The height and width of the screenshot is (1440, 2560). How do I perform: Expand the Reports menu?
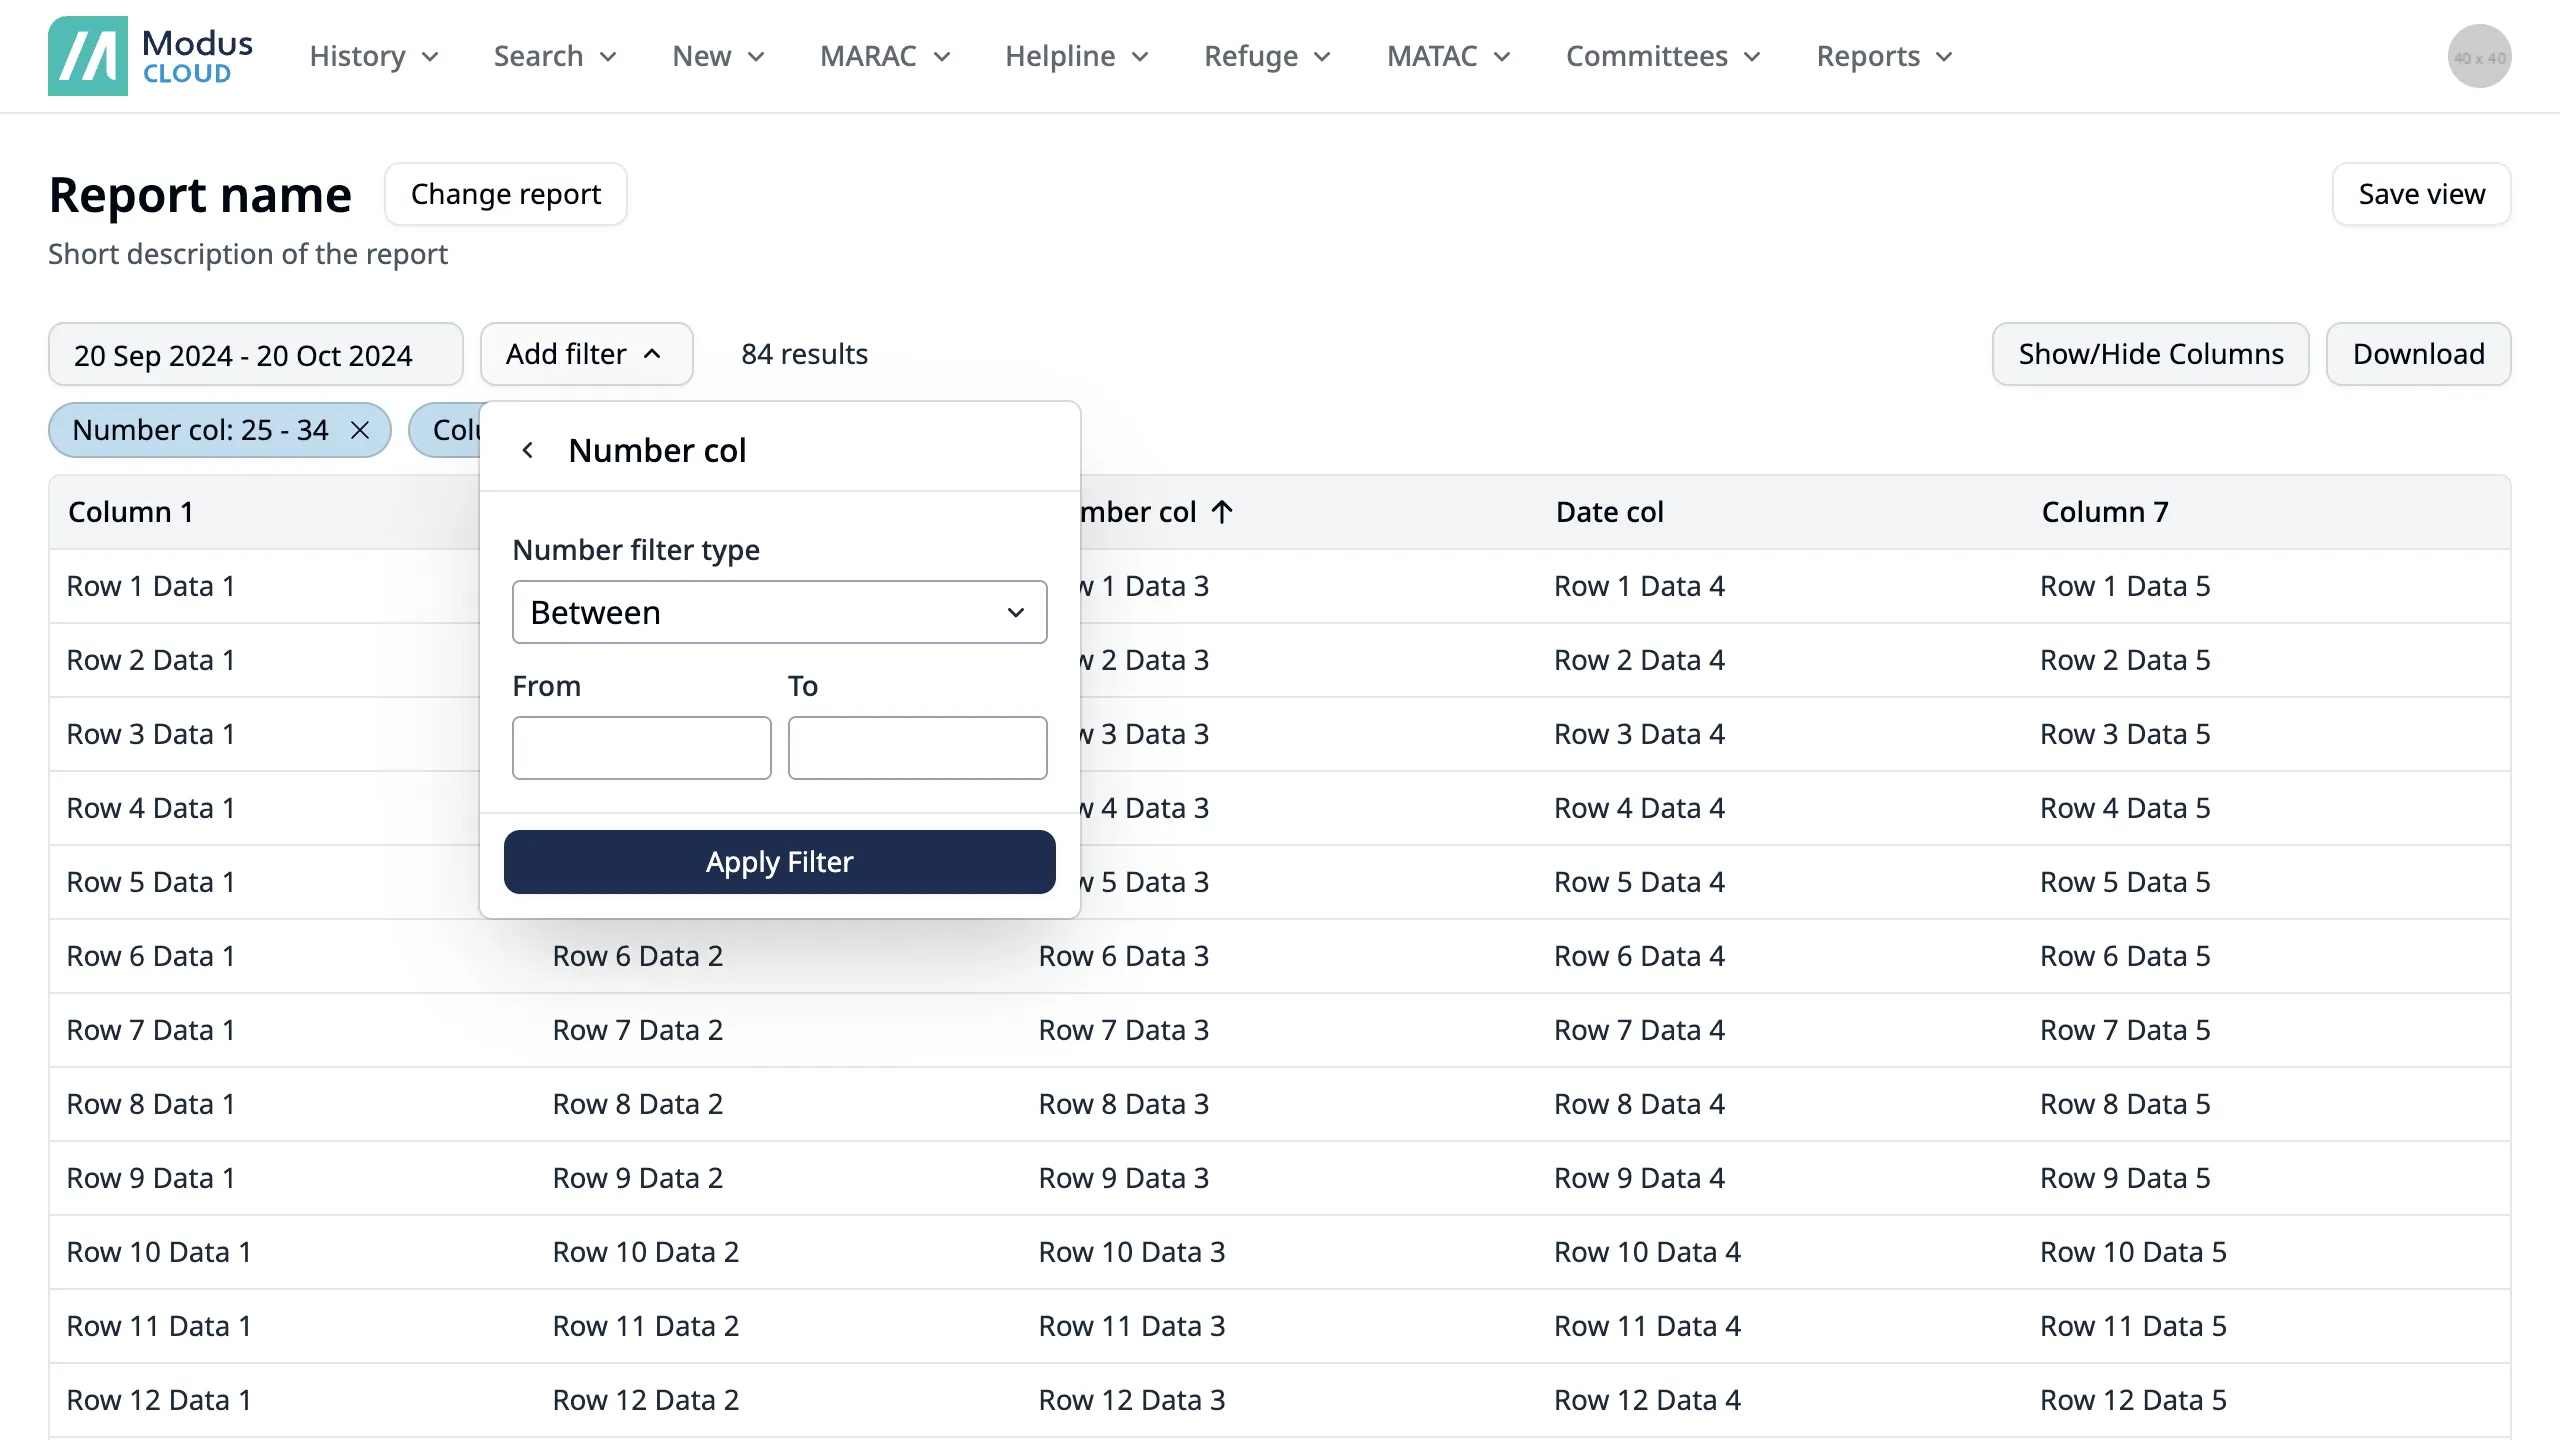[1884, 56]
